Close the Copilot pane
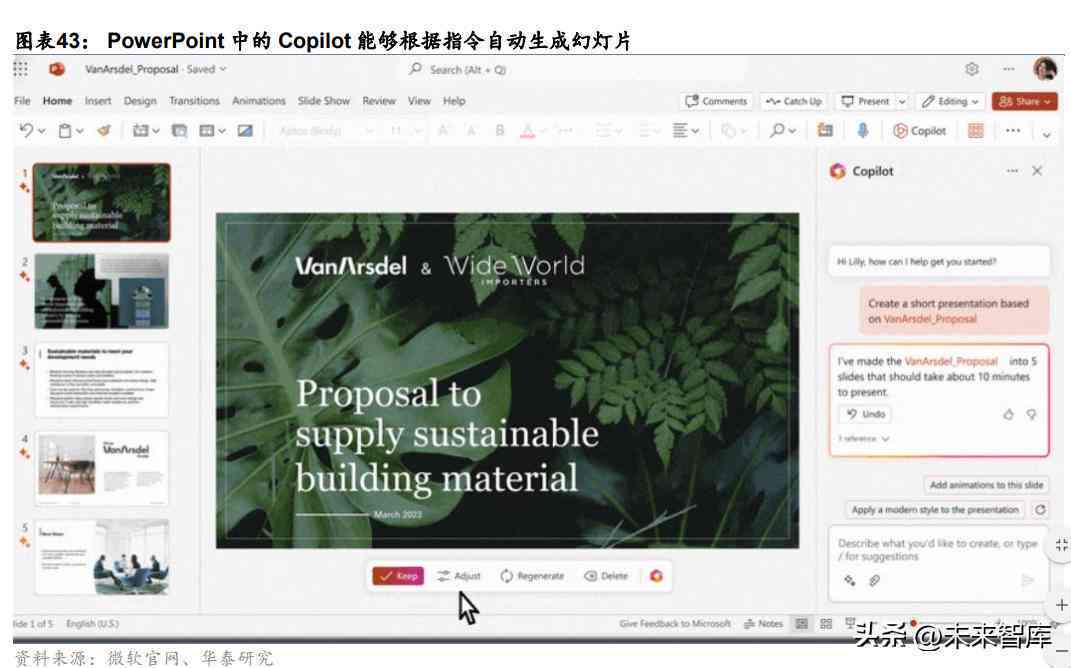Viewport: 1071px width, 668px height. tap(1037, 171)
